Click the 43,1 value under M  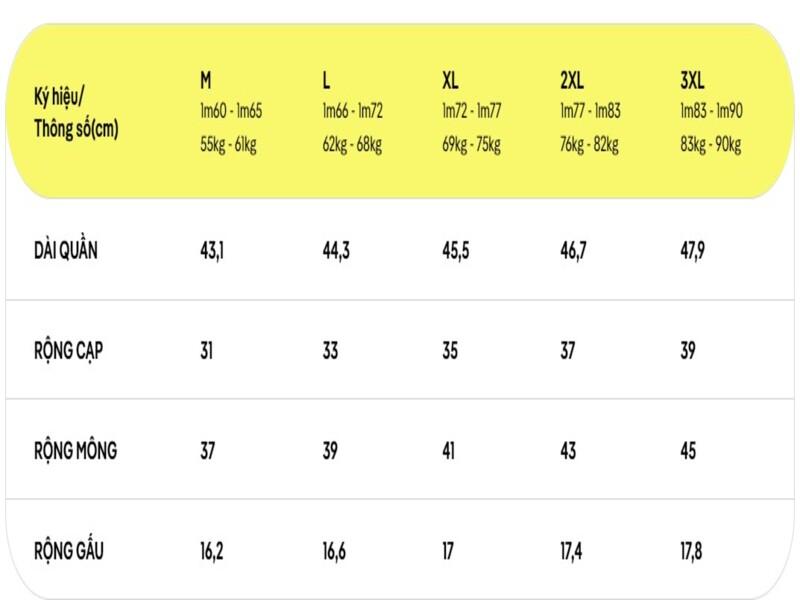212,250
